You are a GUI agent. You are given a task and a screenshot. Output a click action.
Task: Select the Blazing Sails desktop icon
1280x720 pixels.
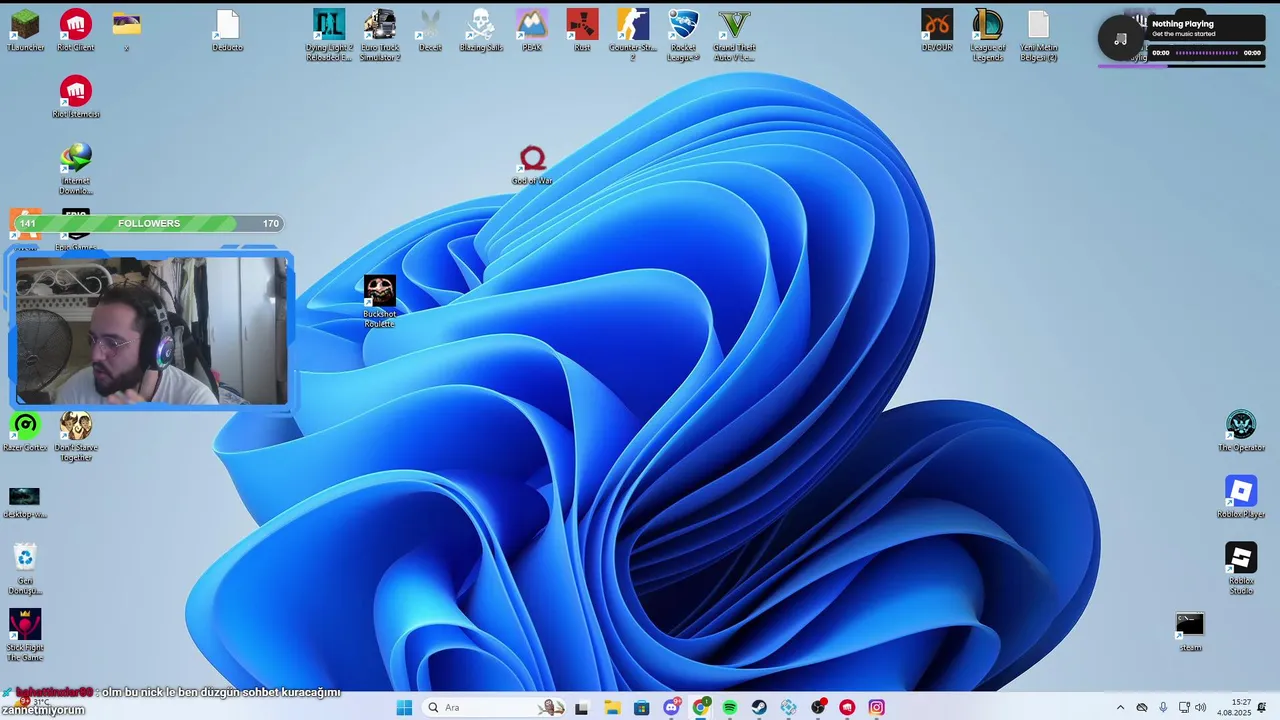[481, 30]
